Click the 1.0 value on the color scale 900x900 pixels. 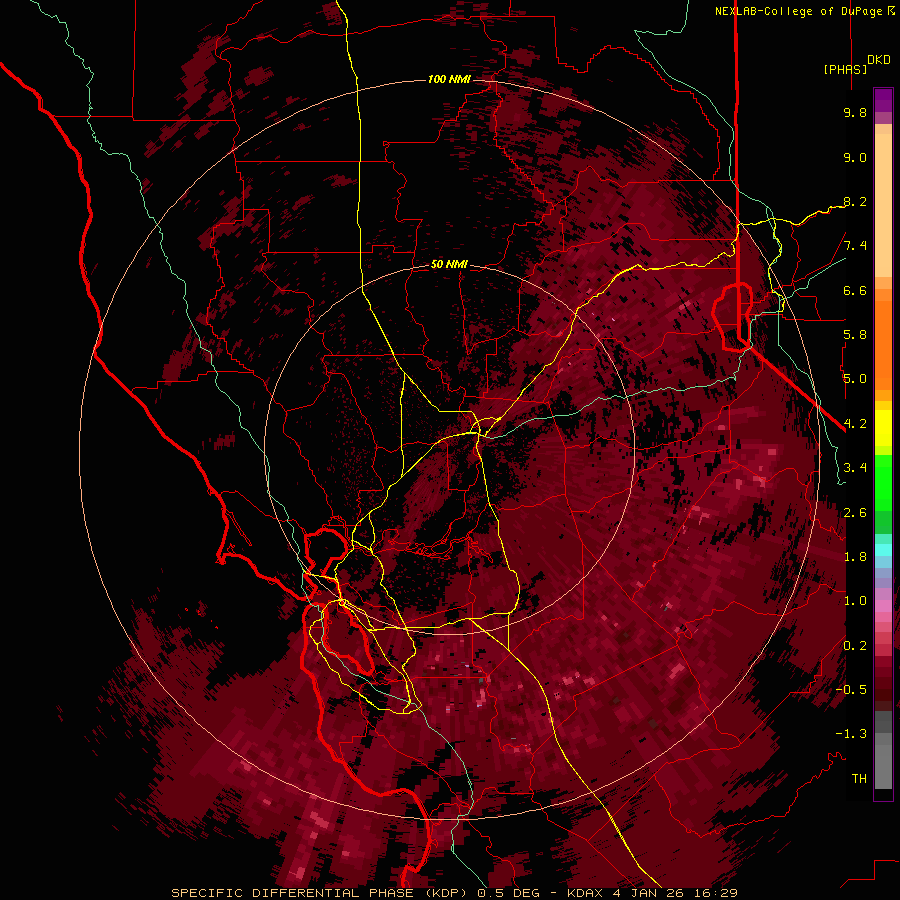[x=855, y=601]
